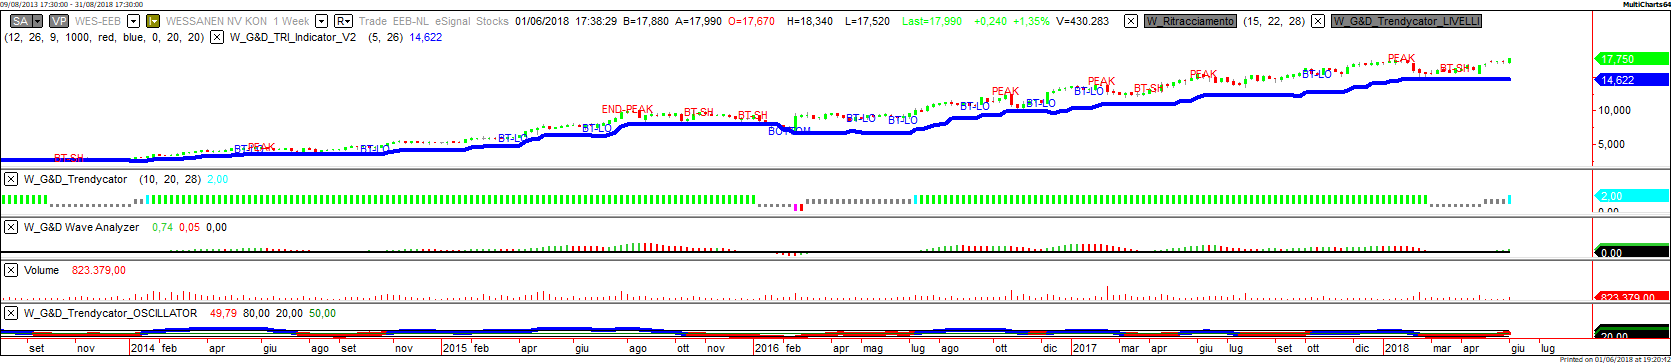Click the 2016 label on time axis
The height and width of the screenshot is (364, 1671).
click(x=766, y=348)
